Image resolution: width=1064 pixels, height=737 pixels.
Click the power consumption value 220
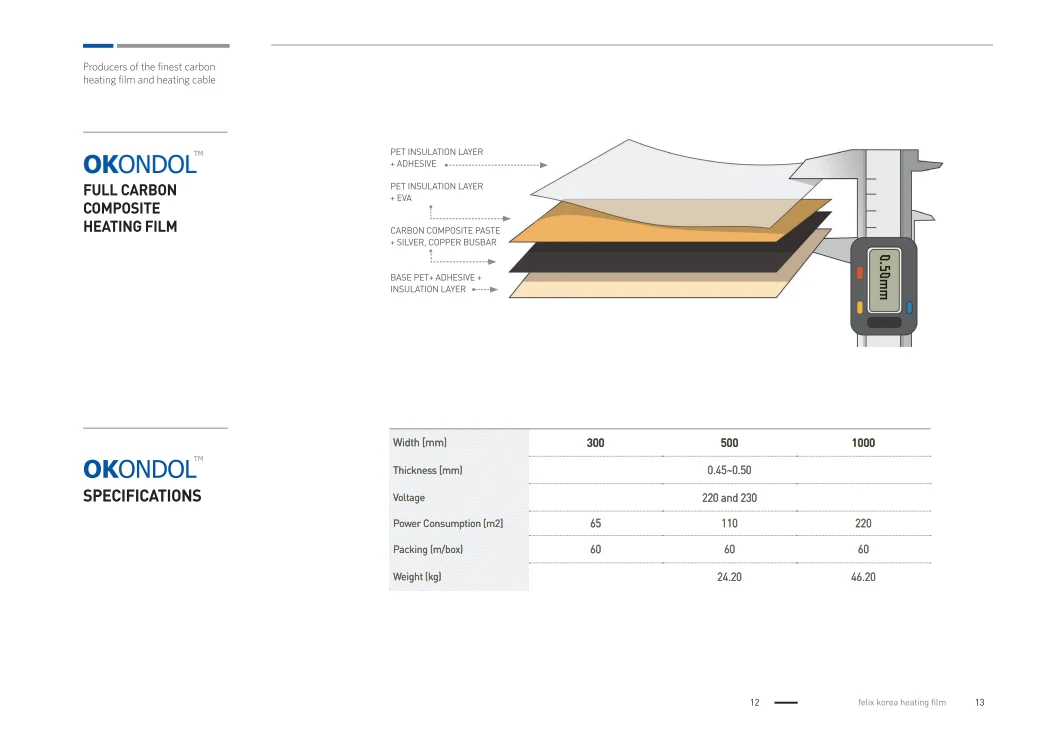(x=863, y=523)
